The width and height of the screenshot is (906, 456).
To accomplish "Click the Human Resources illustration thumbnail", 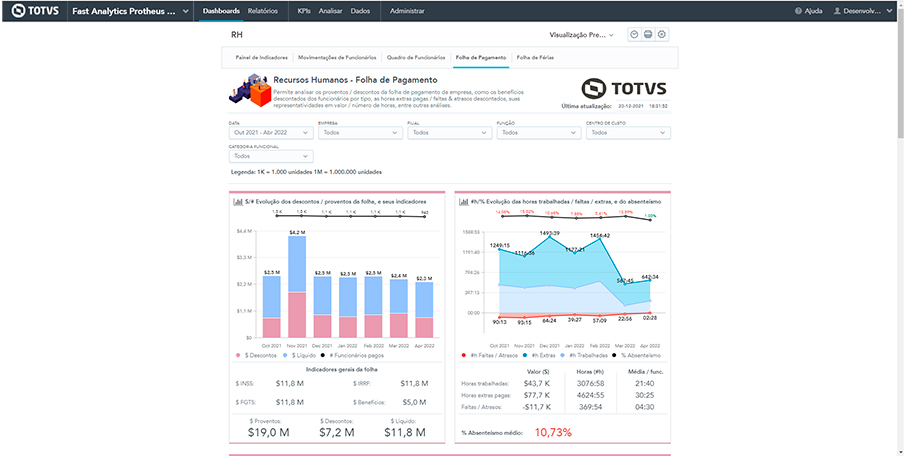I will tap(250, 90).
